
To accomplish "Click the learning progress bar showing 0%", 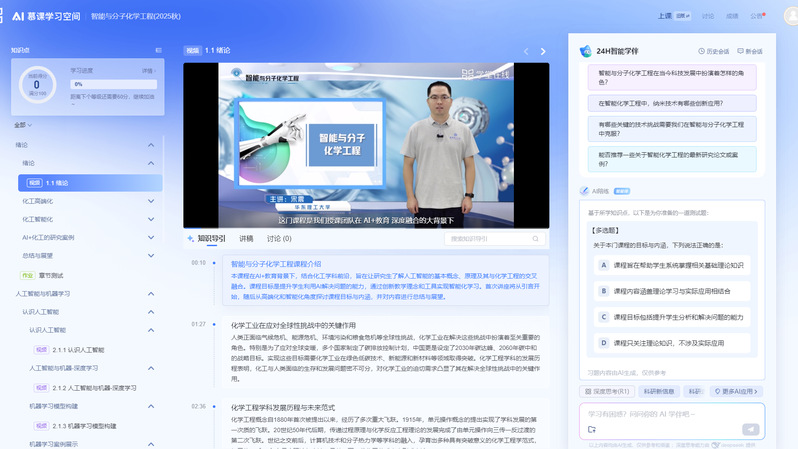I will tap(112, 84).
